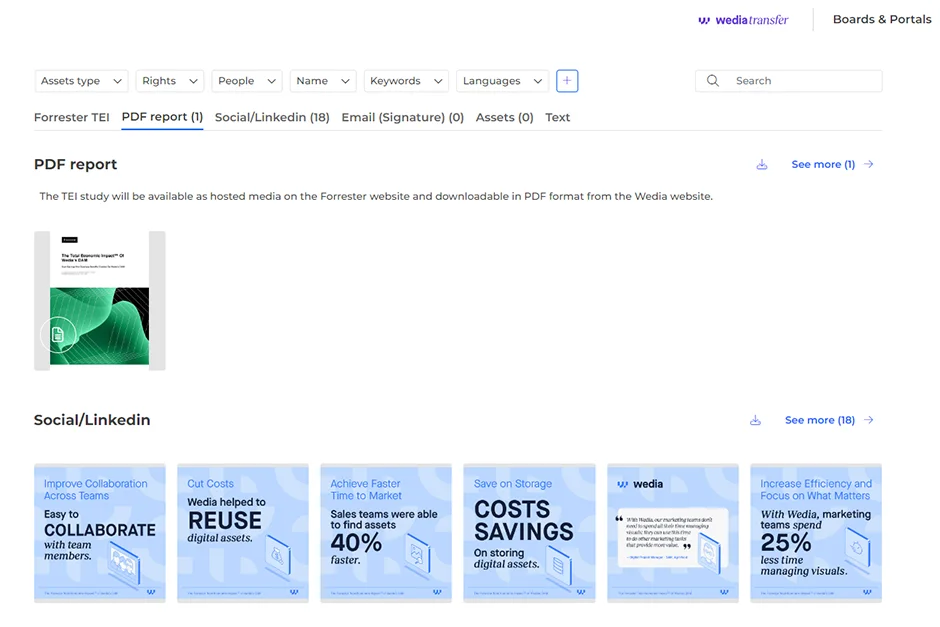Open the People filter dropdown

click(246, 81)
